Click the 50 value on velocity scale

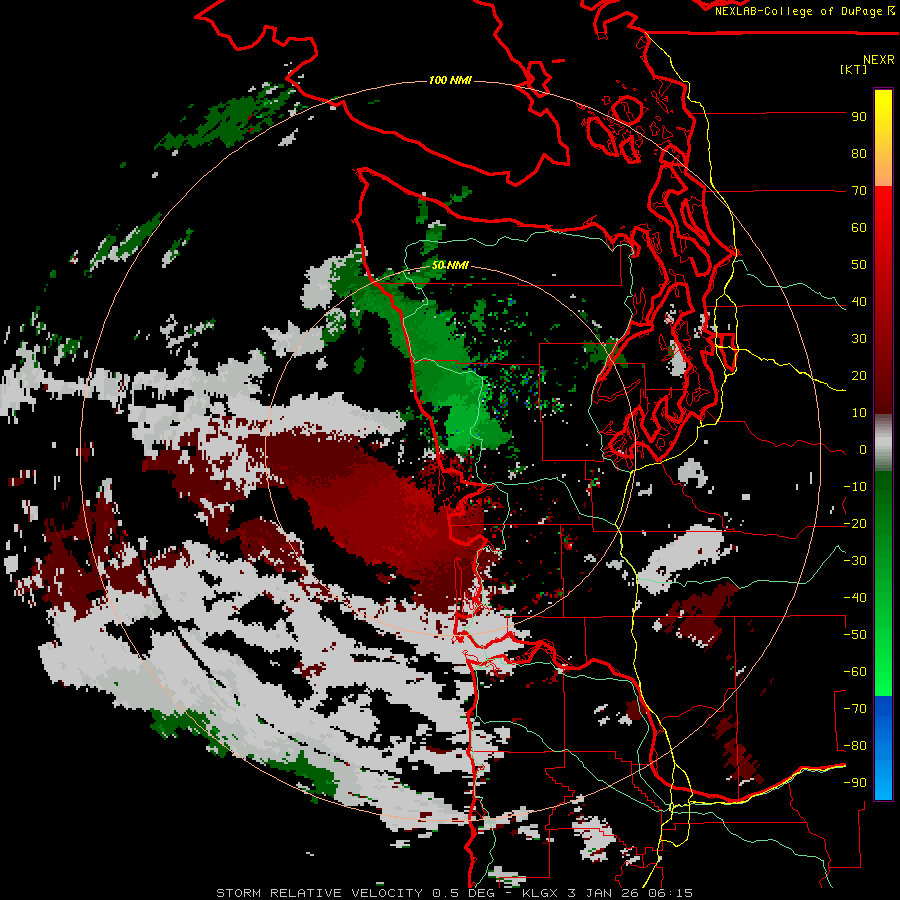[x=859, y=265]
